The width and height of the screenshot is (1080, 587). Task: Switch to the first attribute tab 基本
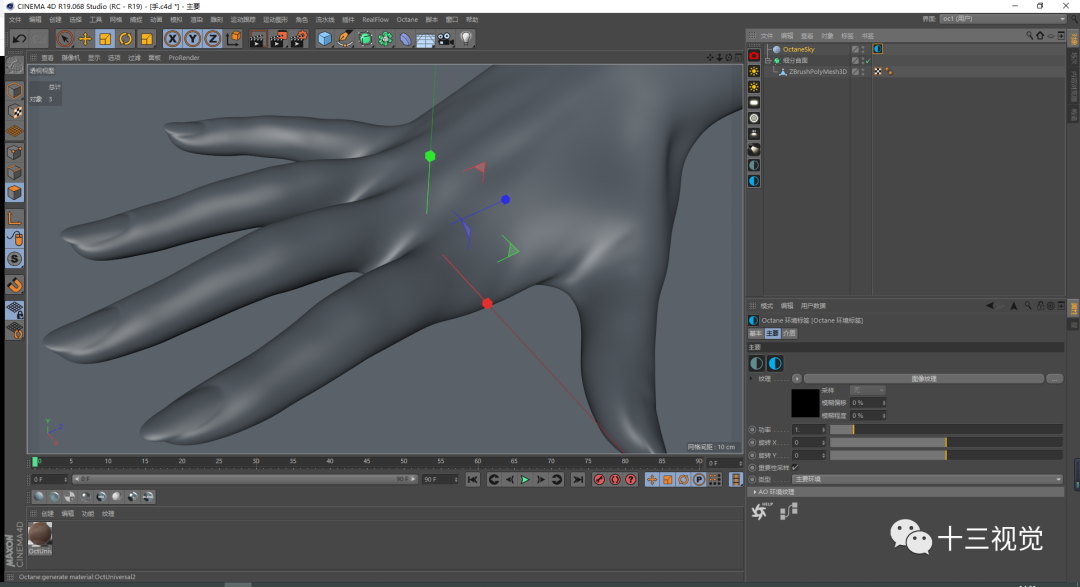pos(756,333)
